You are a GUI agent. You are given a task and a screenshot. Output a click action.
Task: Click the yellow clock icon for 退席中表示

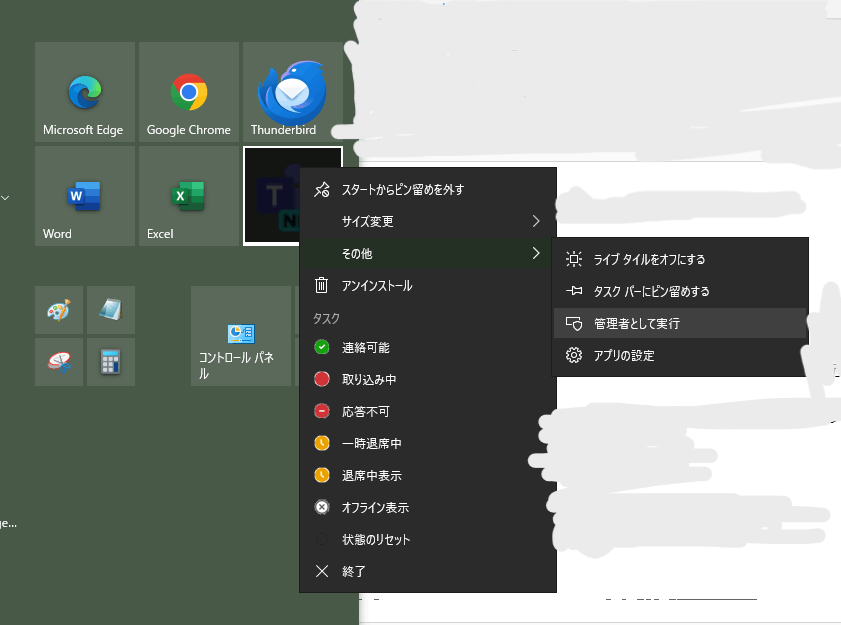click(322, 475)
